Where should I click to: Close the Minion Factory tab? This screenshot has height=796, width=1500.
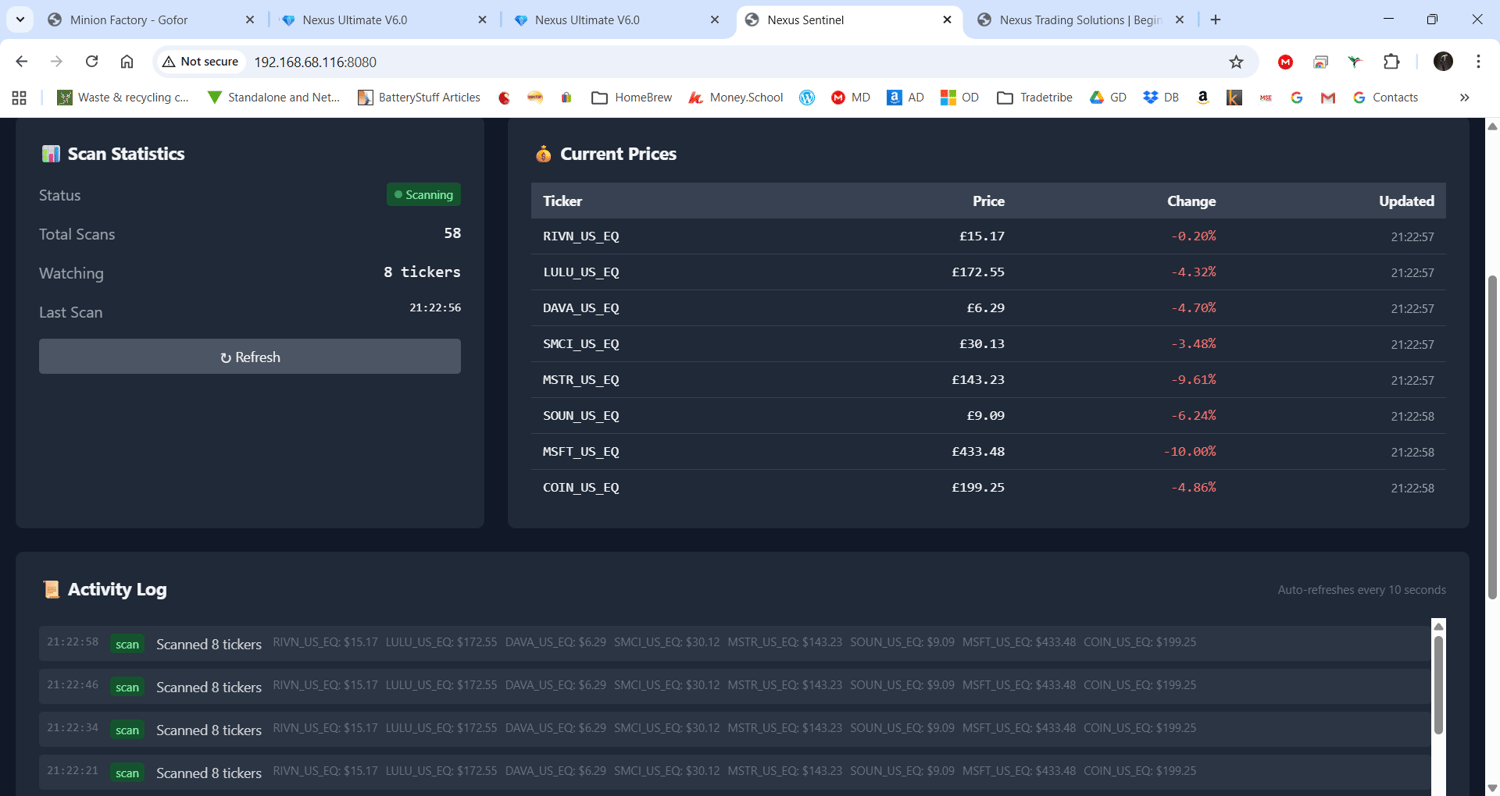click(x=250, y=20)
